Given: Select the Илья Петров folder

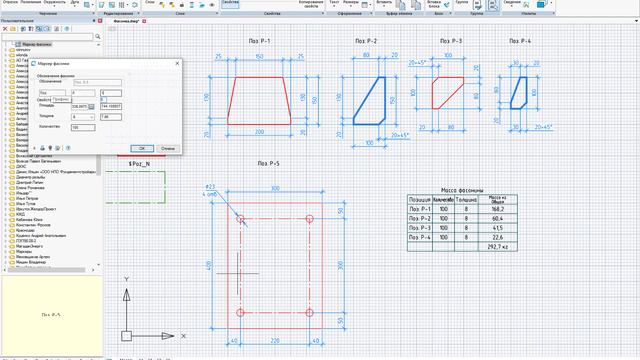Looking at the screenshot, I should pos(27,198).
